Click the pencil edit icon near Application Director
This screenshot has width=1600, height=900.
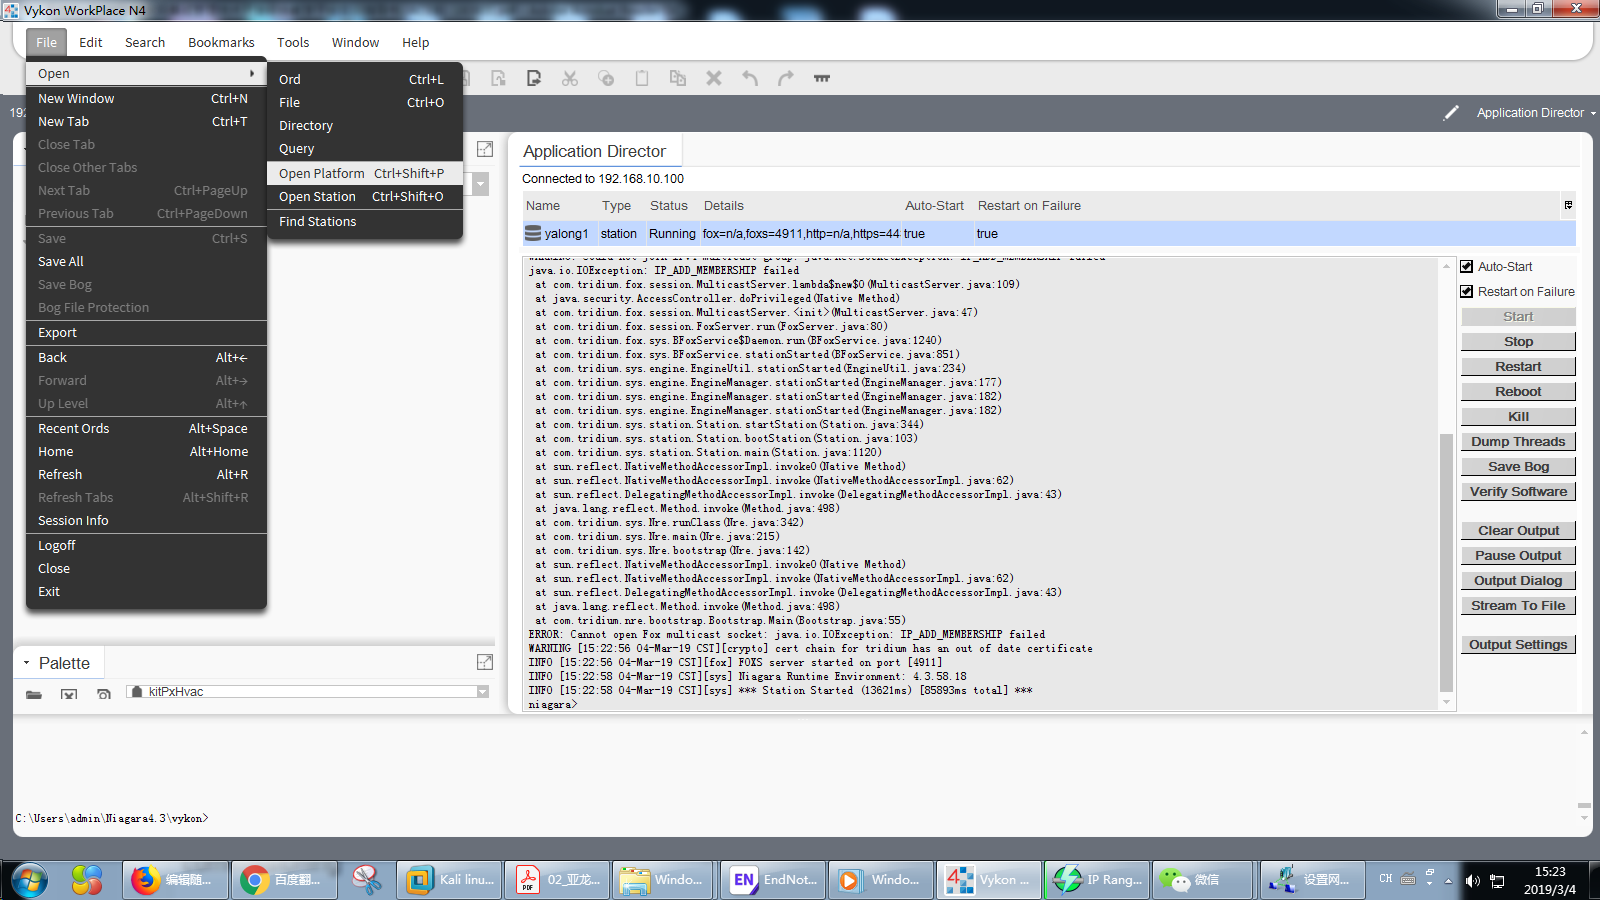tap(1451, 113)
